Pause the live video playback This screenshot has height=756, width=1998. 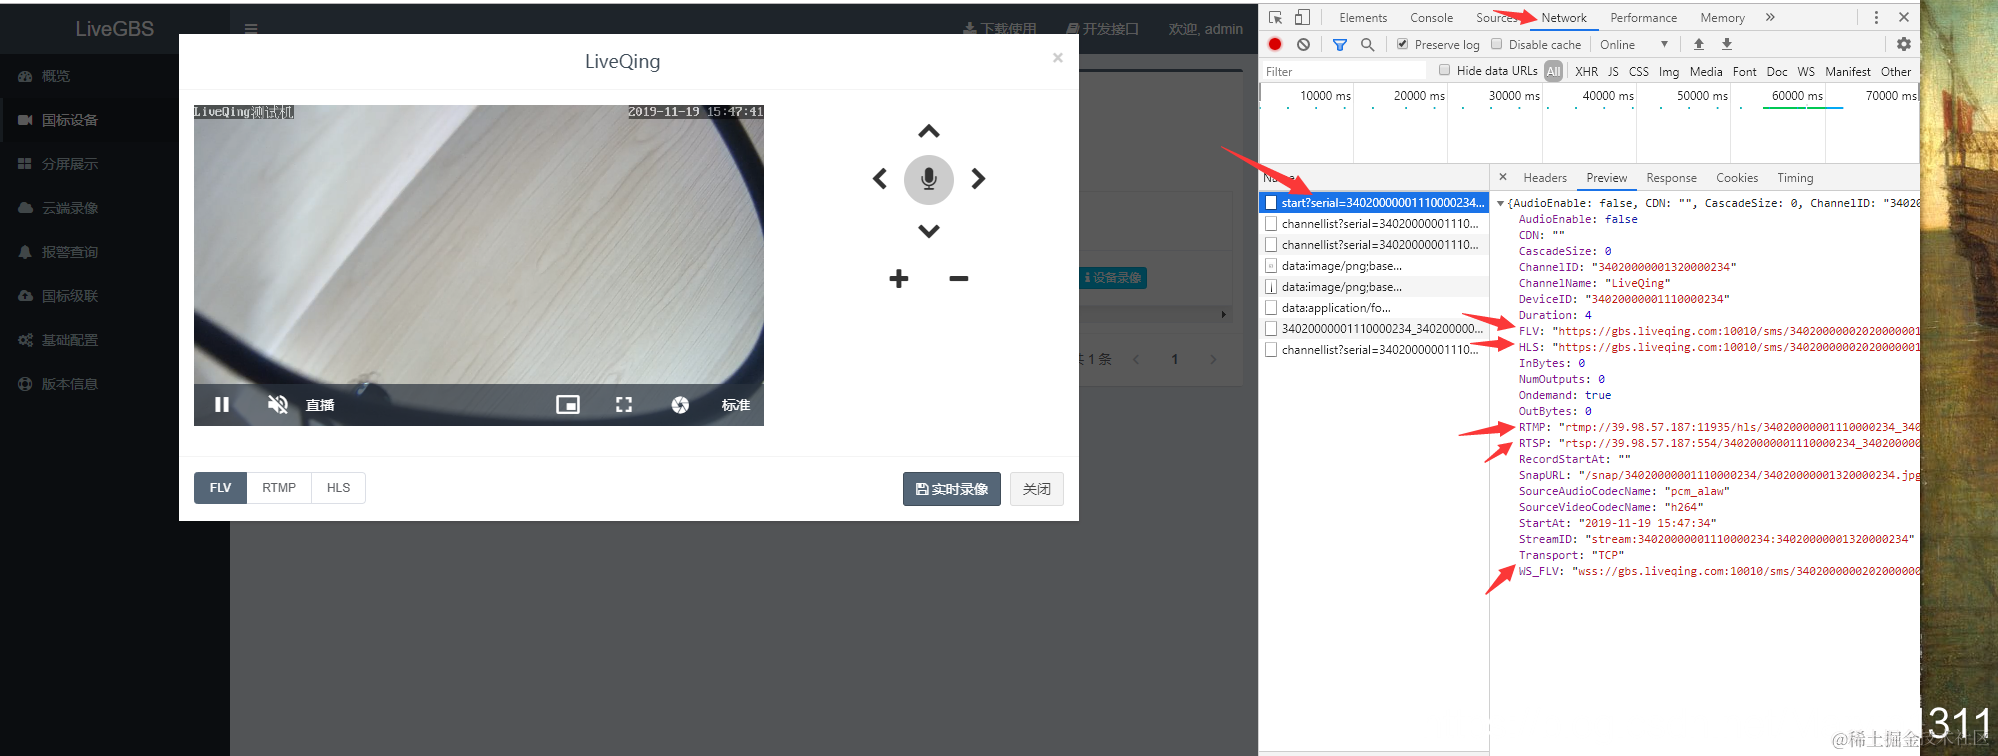(222, 405)
